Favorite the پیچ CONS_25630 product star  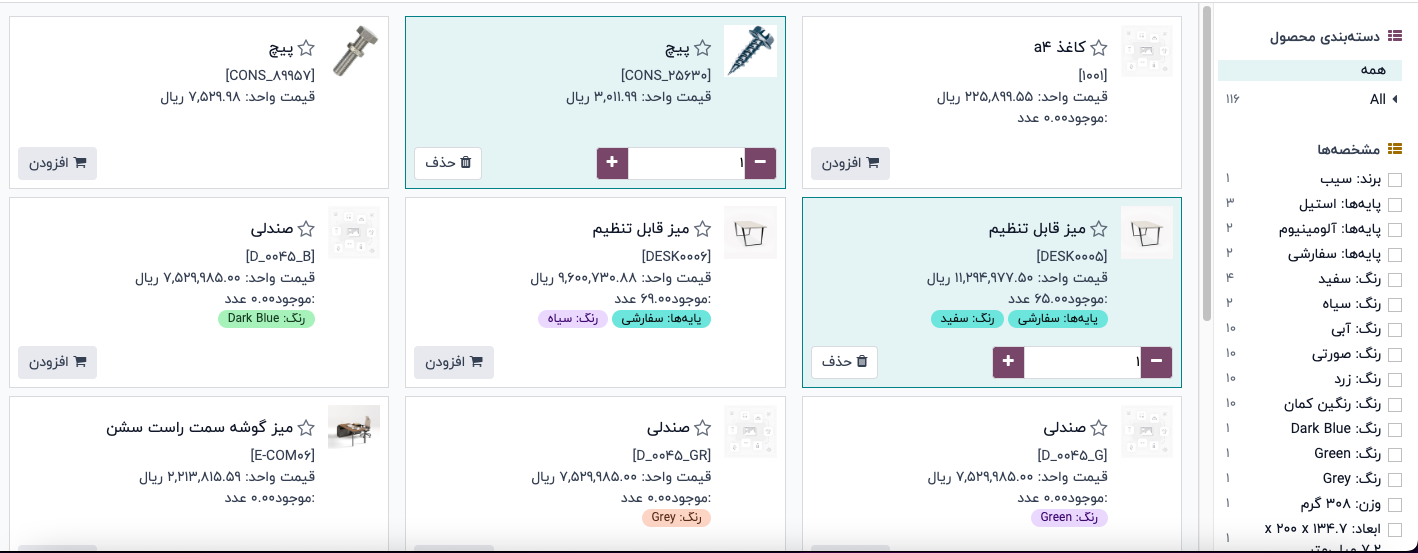click(x=703, y=48)
